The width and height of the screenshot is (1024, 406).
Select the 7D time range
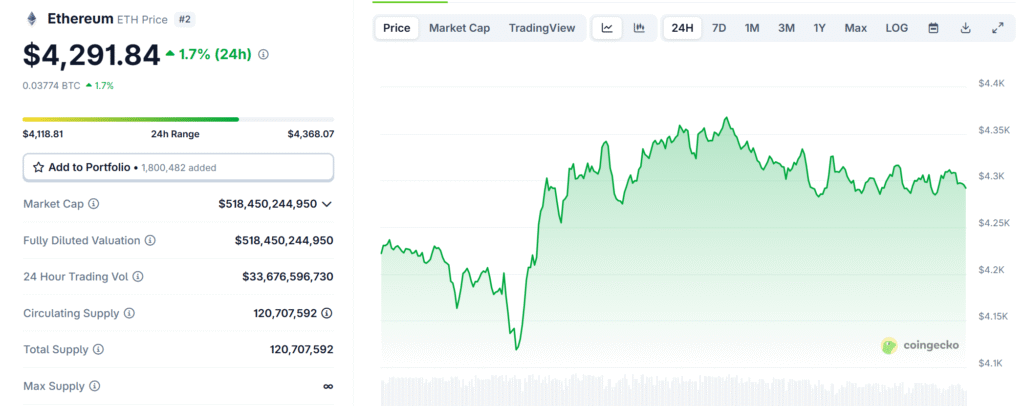(719, 28)
